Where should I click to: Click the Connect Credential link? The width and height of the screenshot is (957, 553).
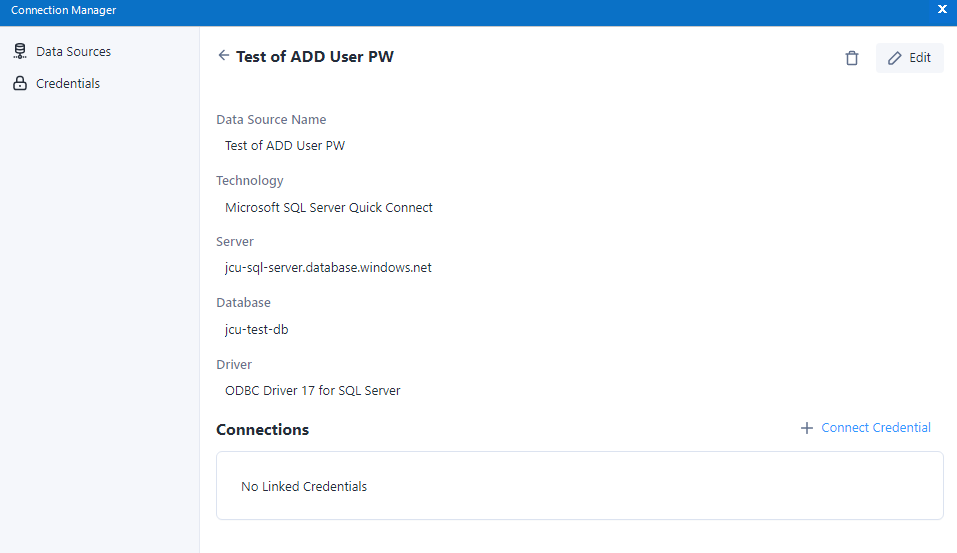(x=876, y=428)
